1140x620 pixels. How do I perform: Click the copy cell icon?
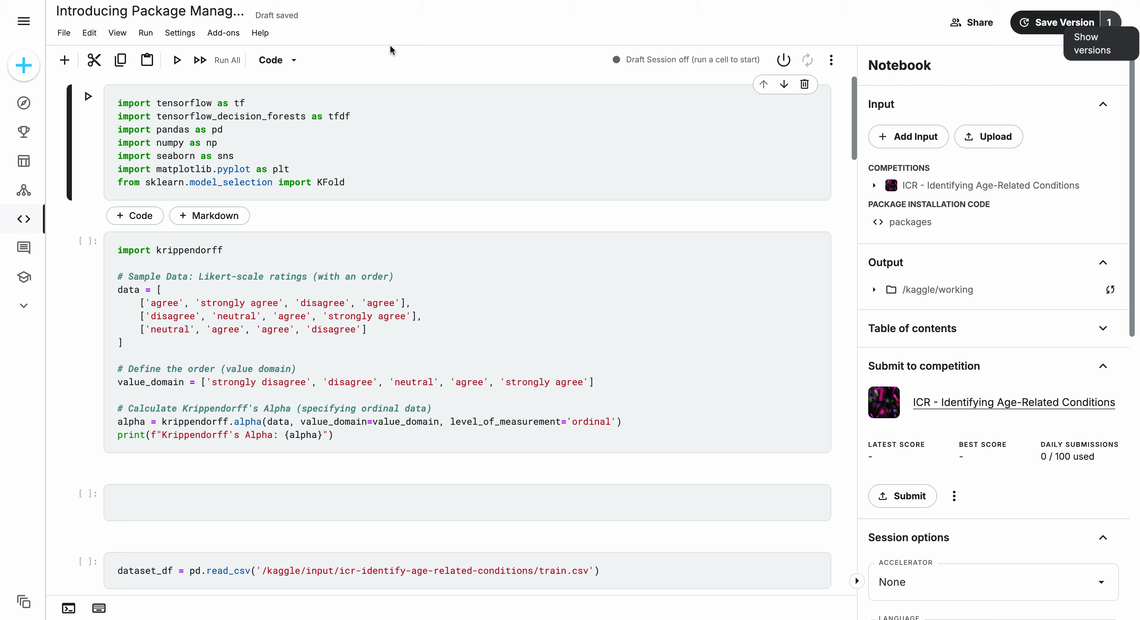[120, 60]
